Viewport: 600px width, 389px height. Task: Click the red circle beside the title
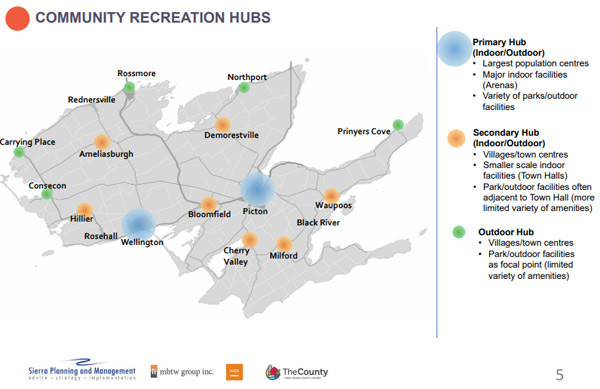click(17, 18)
